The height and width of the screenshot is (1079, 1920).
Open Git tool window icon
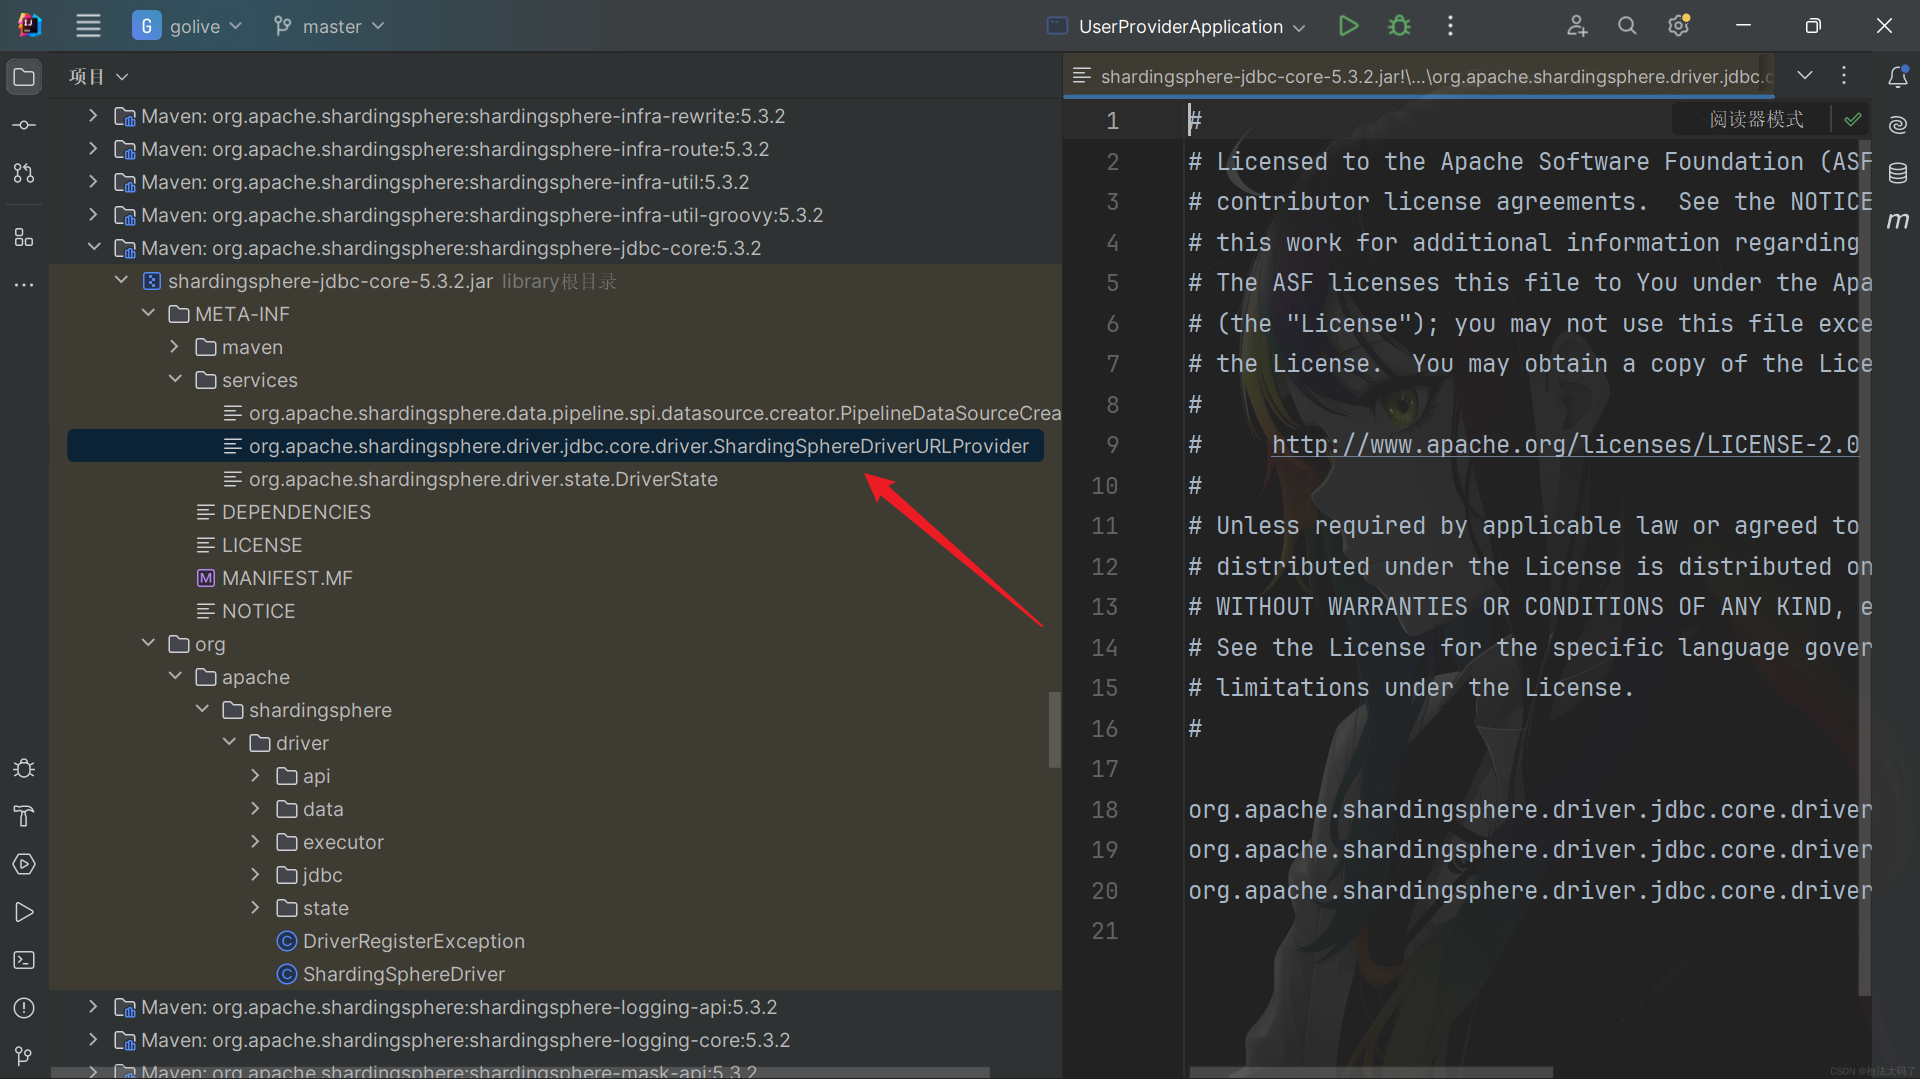point(24,1056)
